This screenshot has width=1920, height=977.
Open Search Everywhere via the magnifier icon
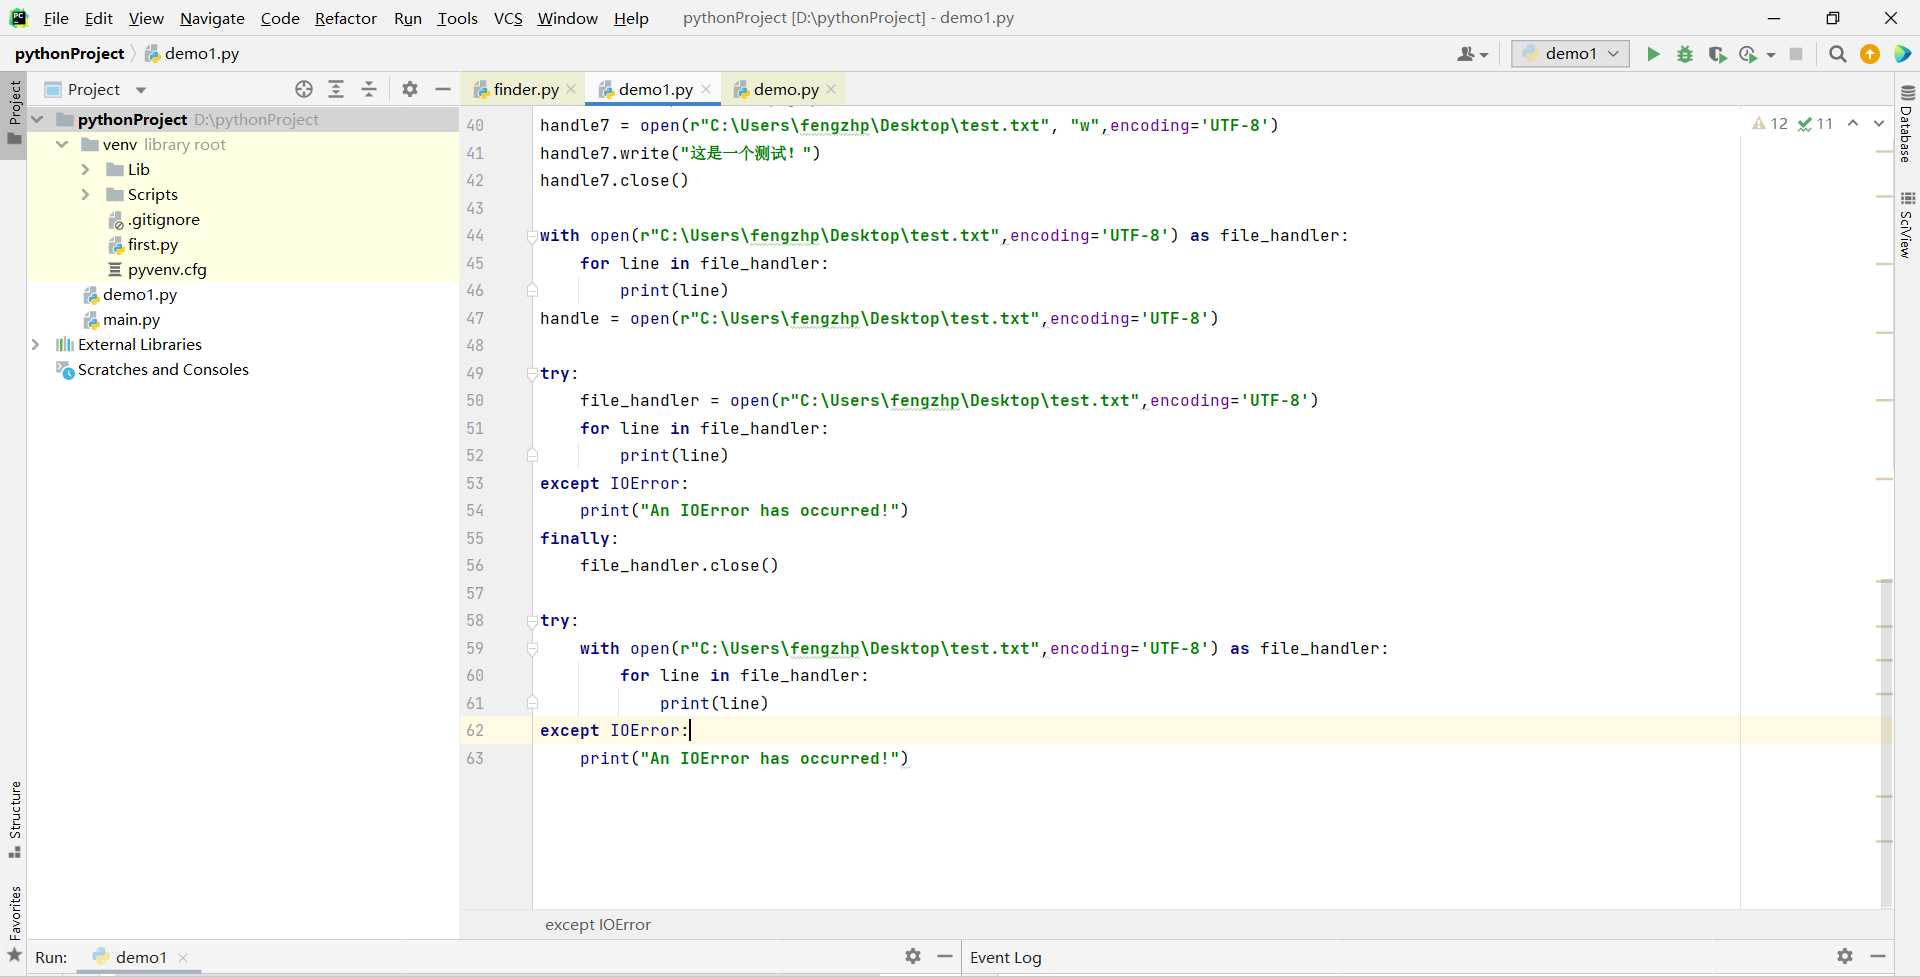[1837, 54]
